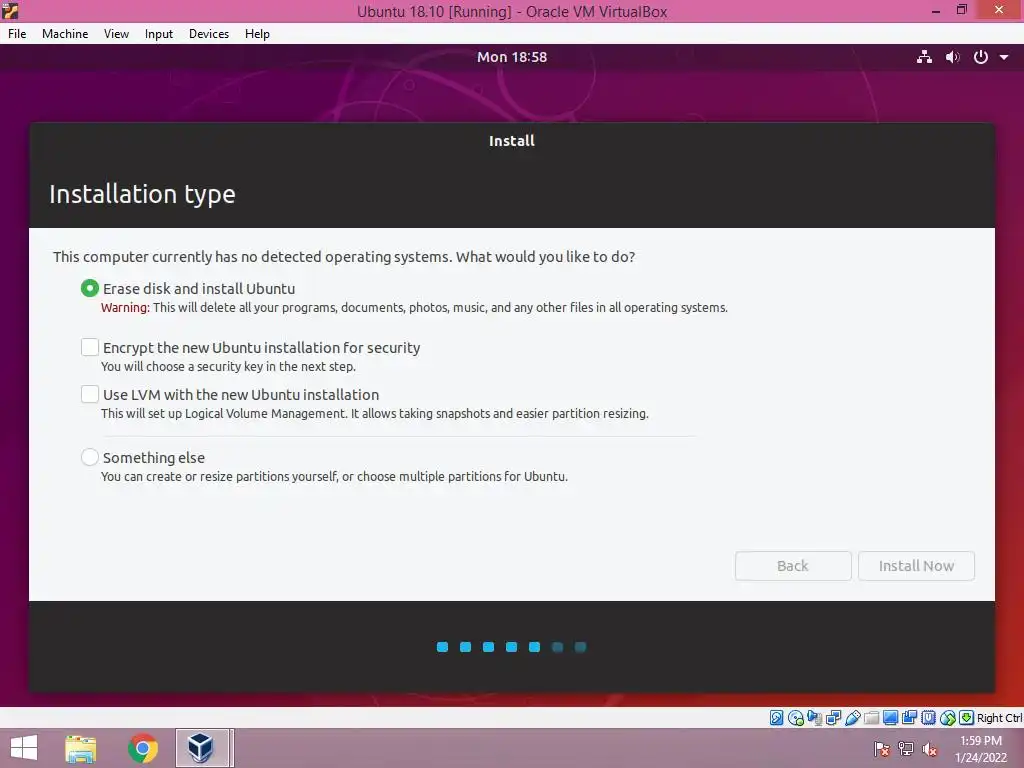The height and width of the screenshot is (768, 1024).
Task: Click the Mon 18:58 clock in Ubuntu bar
Action: coord(512,57)
